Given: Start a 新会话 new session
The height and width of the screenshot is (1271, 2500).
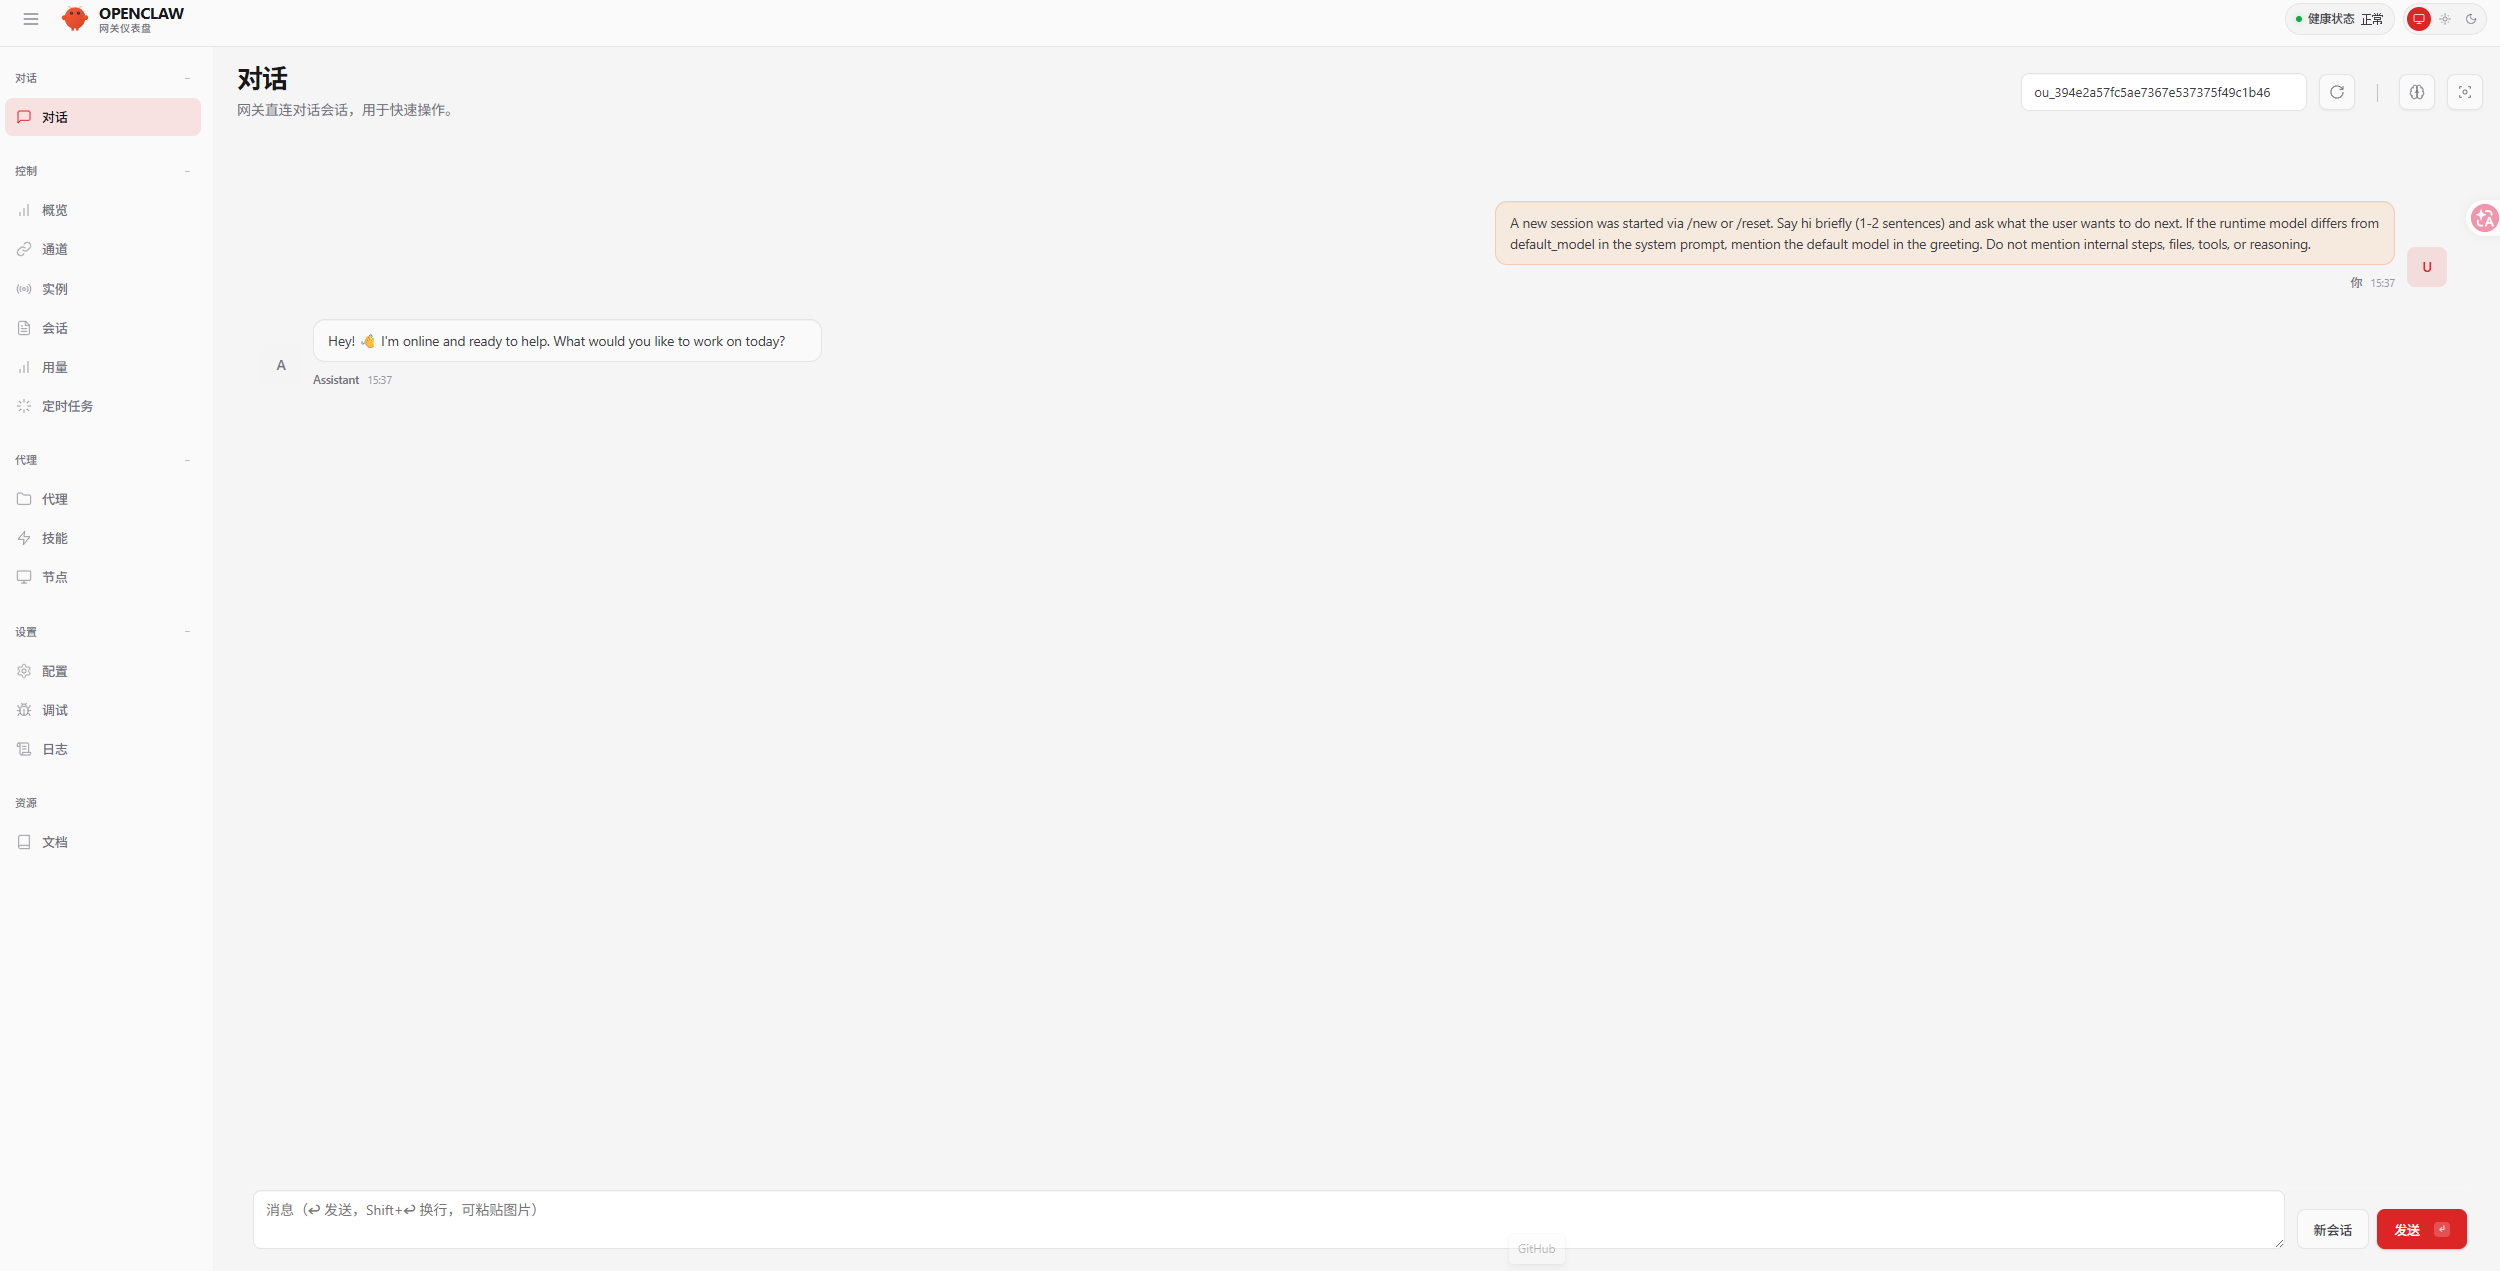Looking at the screenshot, I should (x=2332, y=1230).
